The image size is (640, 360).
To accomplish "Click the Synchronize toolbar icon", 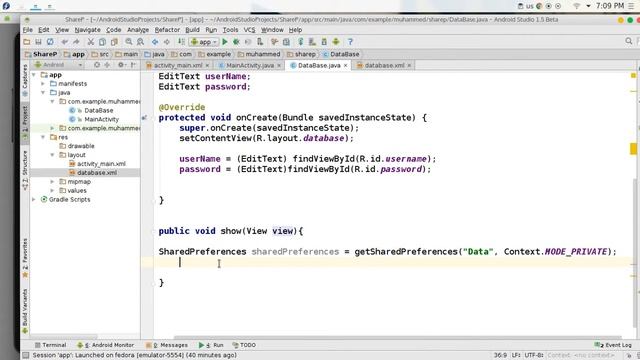I will point(50,42).
